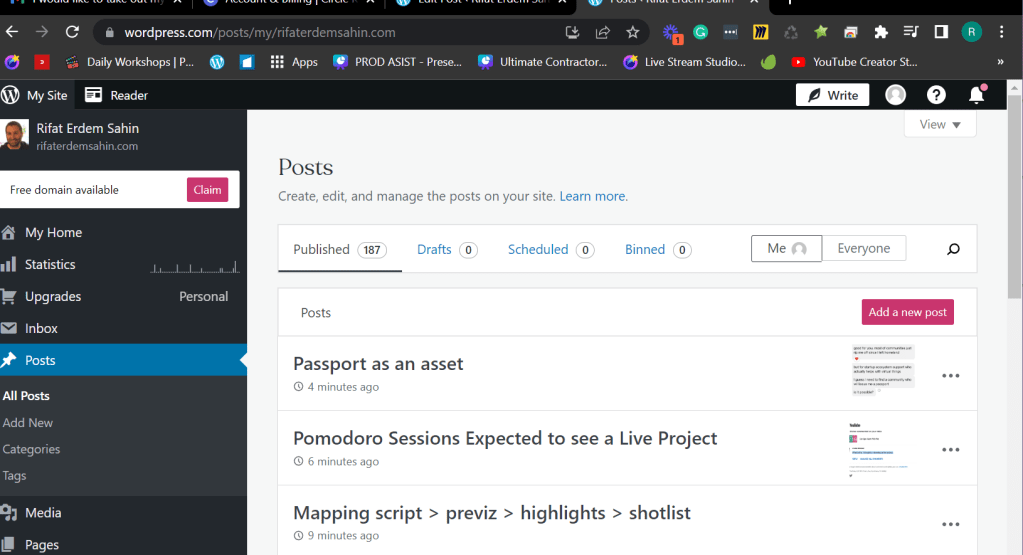This screenshot has height=555, width=1023.
Task: Open the Grammarly extension icon
Action: (701, 32)
